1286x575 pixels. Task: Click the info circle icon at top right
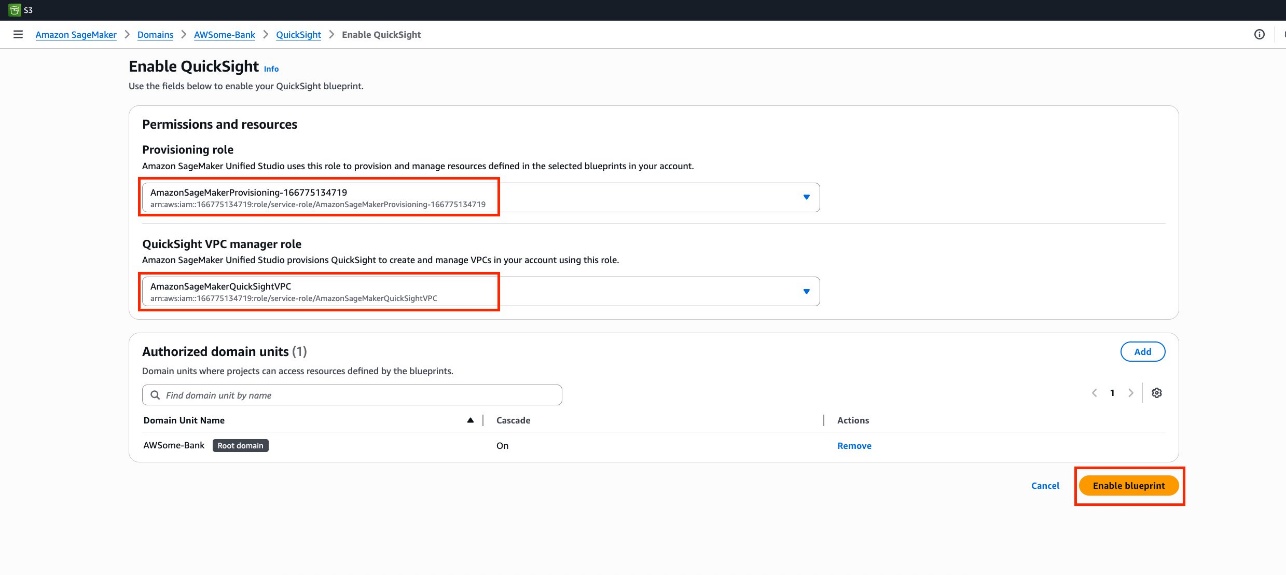coord(1259,34)
